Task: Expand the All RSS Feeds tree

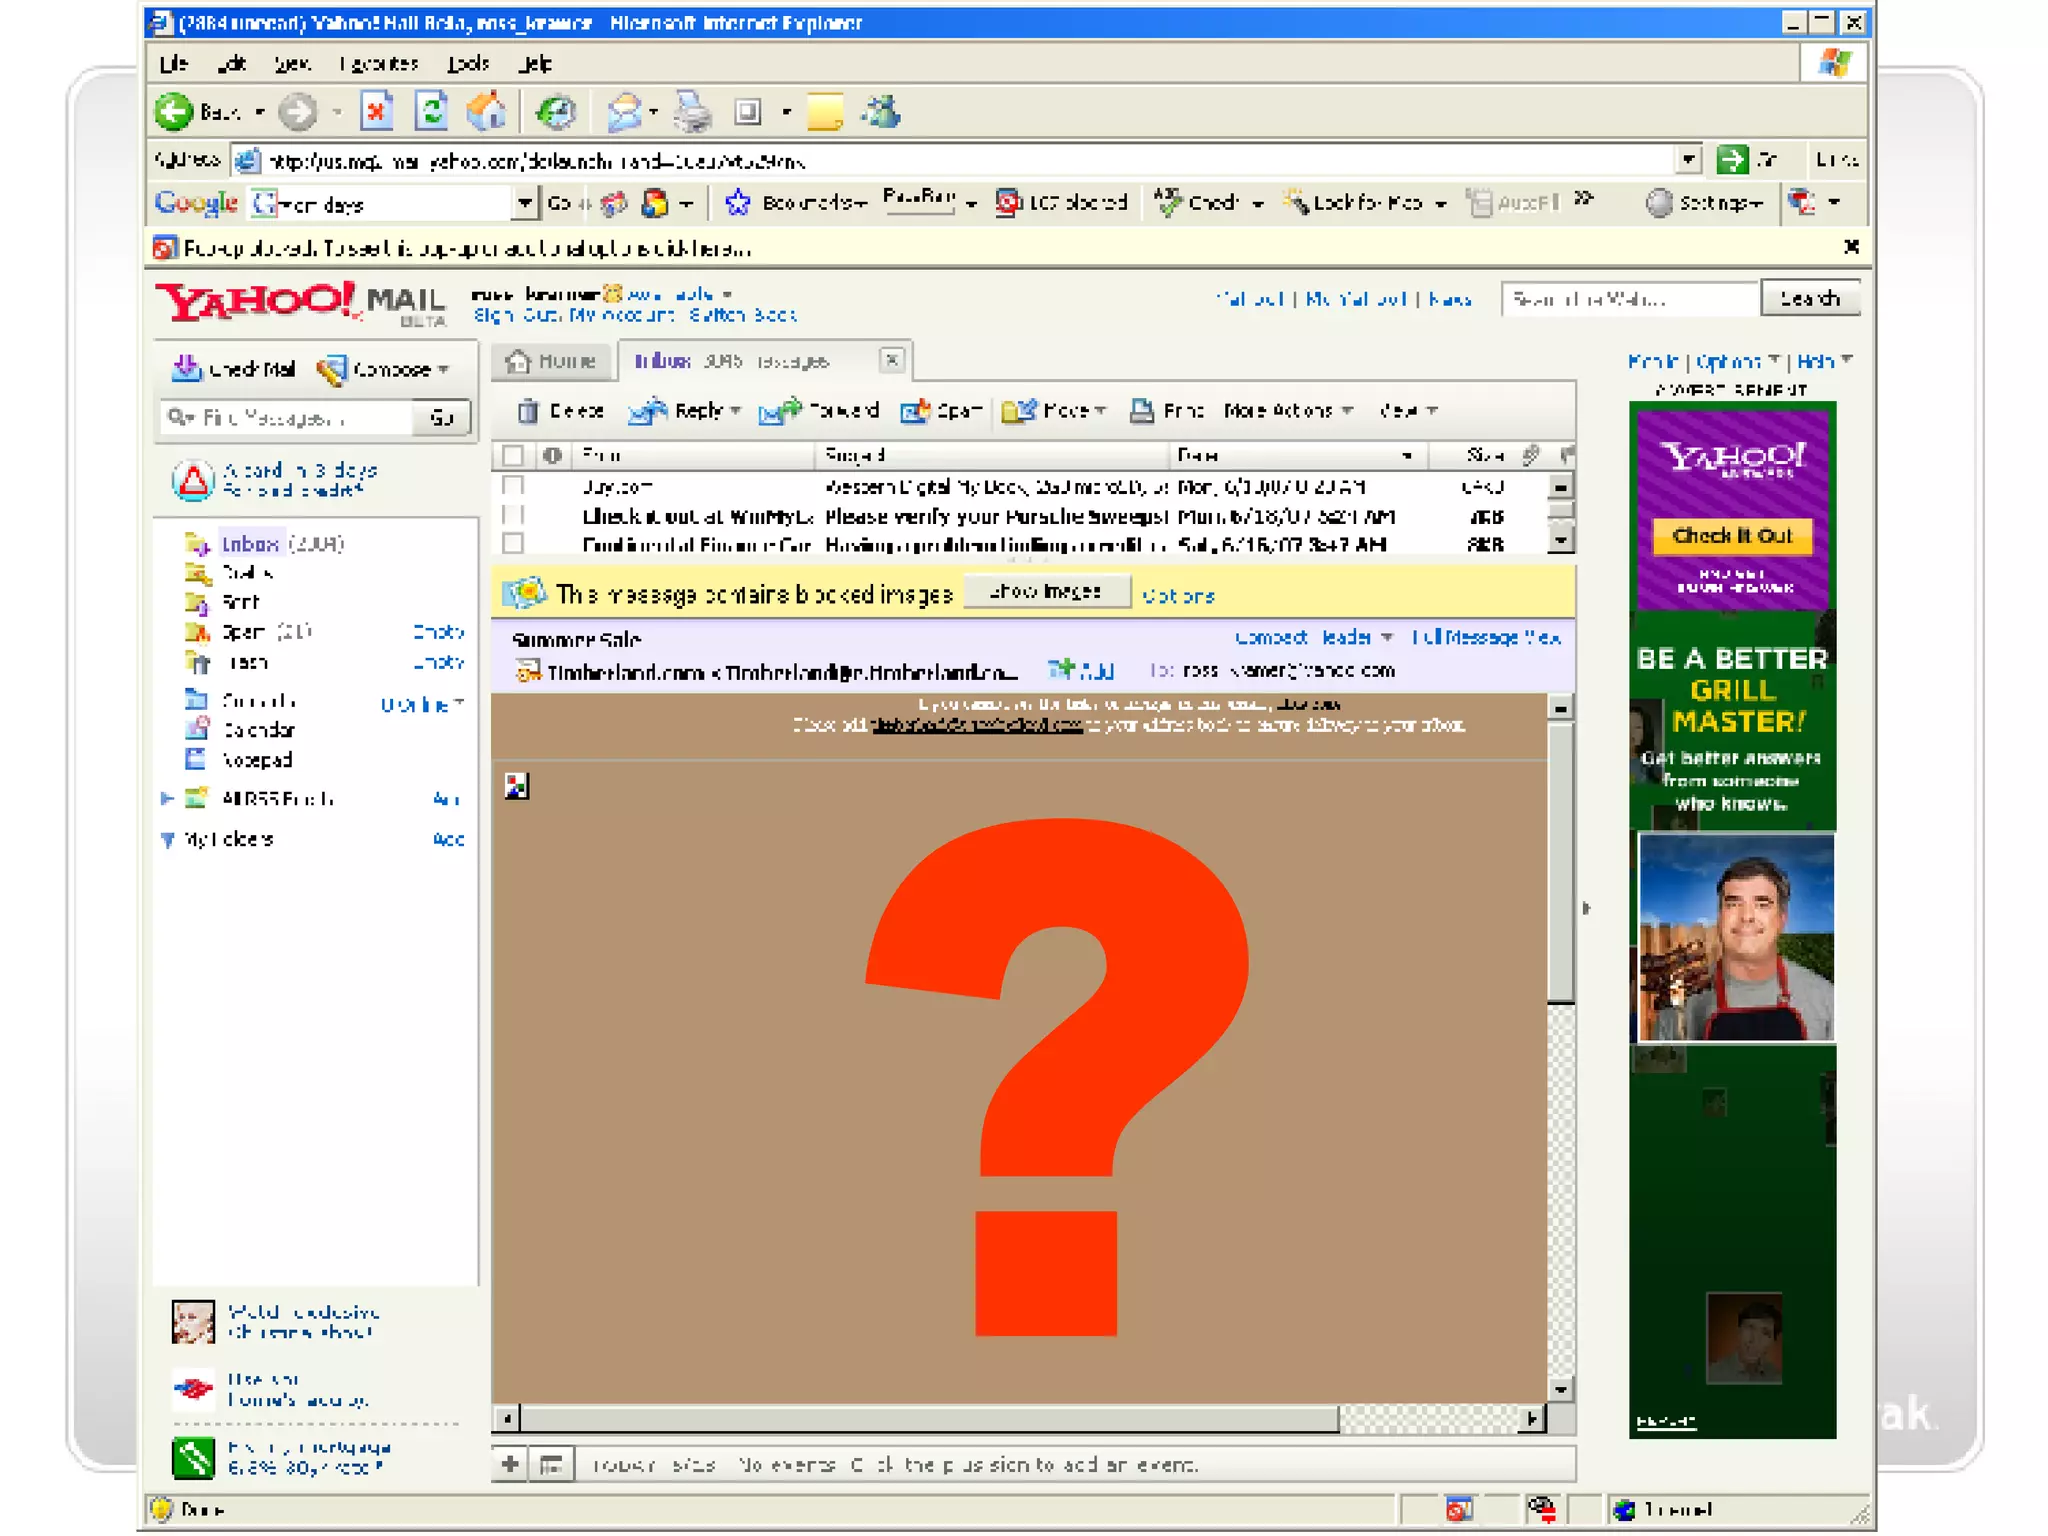Action: pyautogui.click(x=167, y=798)
